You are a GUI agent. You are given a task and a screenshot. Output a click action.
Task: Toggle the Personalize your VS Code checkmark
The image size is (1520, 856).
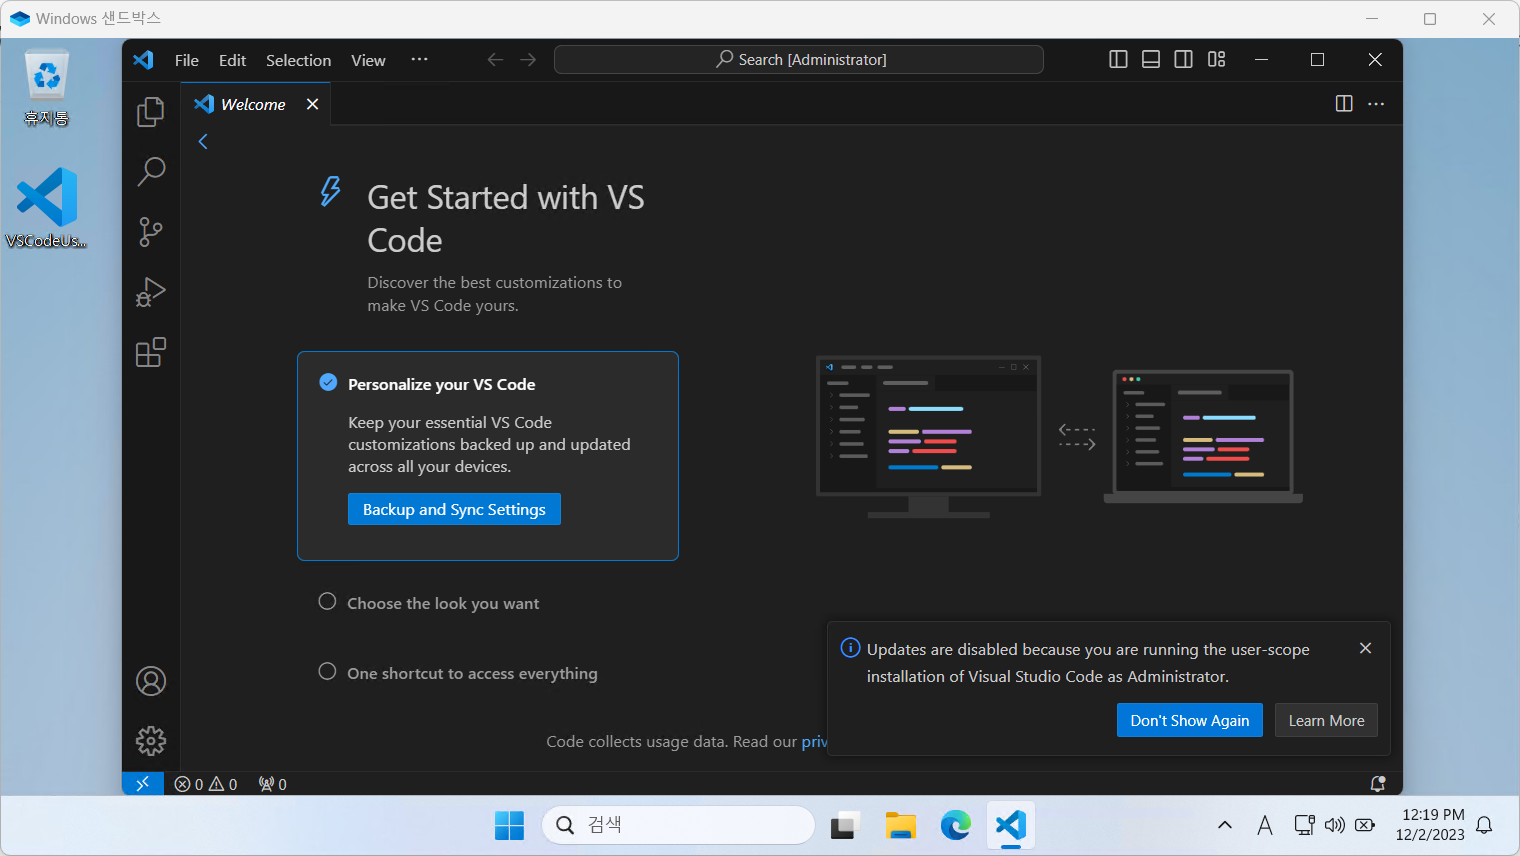click(328, 382)
